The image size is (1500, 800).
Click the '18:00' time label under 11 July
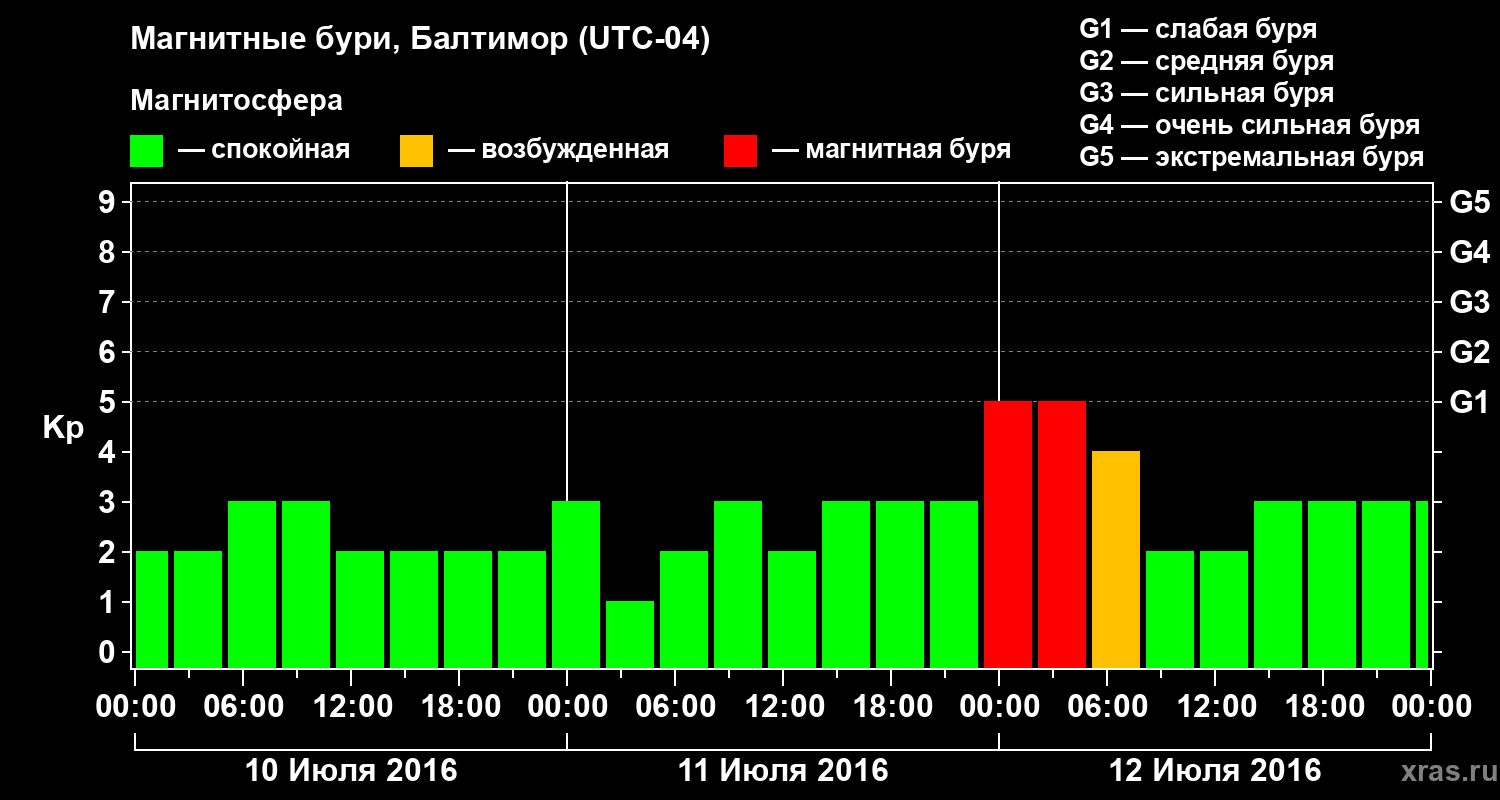[x=891, y=707]
